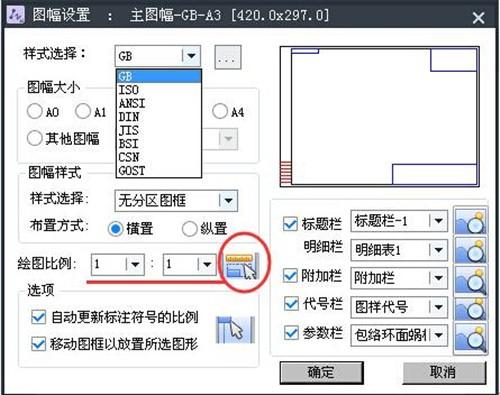Preview the 附加栏 style

coord(470,279)
